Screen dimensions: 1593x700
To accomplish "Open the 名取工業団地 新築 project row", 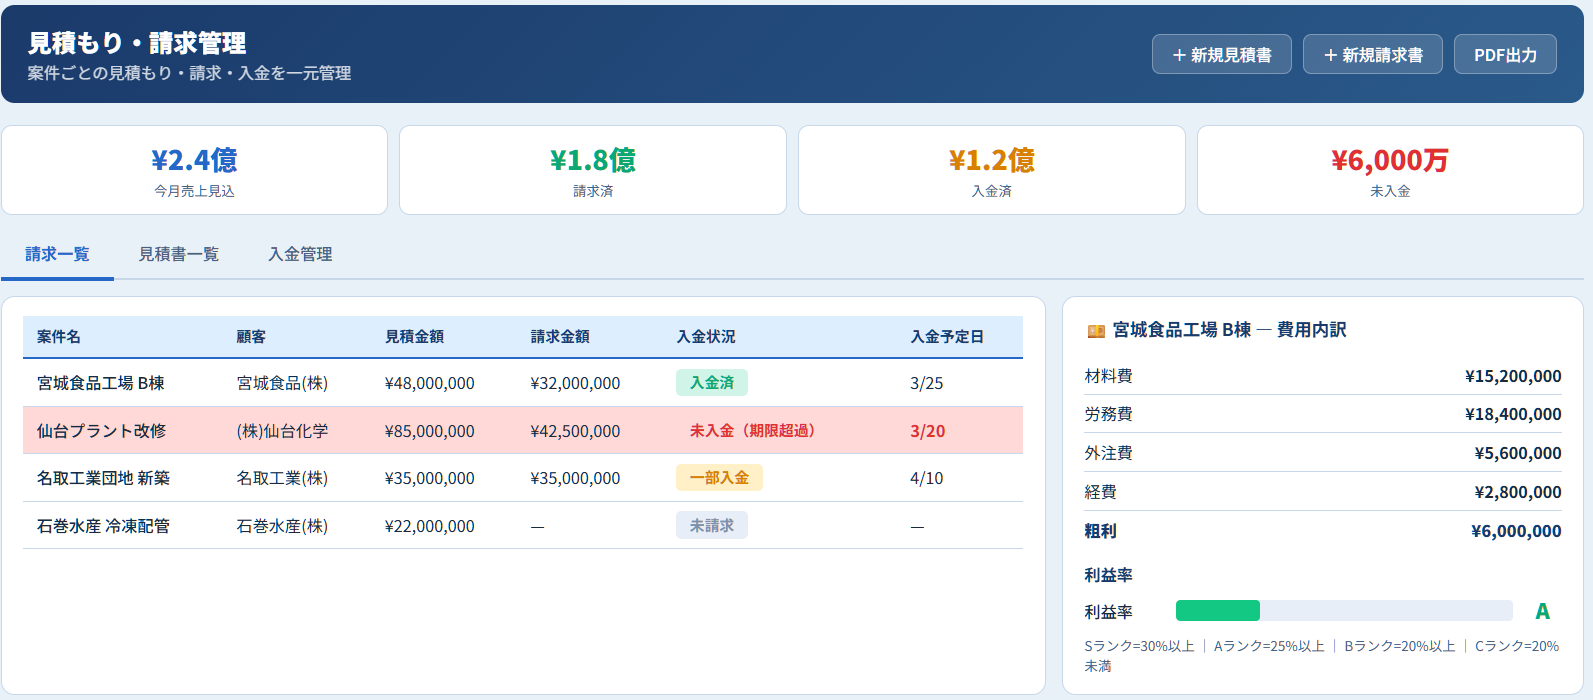I will click(x=103, y=478).
